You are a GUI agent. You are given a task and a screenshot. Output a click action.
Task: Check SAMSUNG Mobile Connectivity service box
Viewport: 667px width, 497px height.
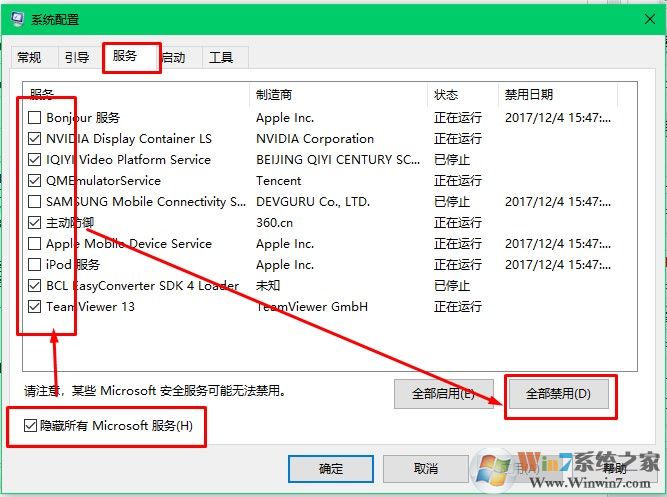tap(34, 201)
